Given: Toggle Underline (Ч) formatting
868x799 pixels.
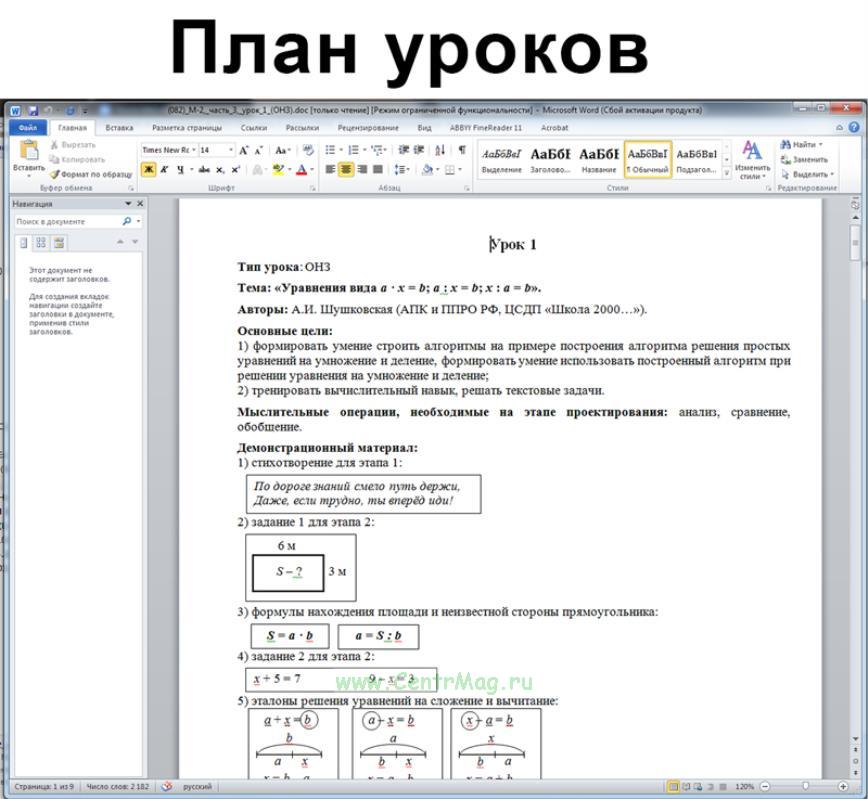Looking at the screenshot, I should (x=180, y=169).
